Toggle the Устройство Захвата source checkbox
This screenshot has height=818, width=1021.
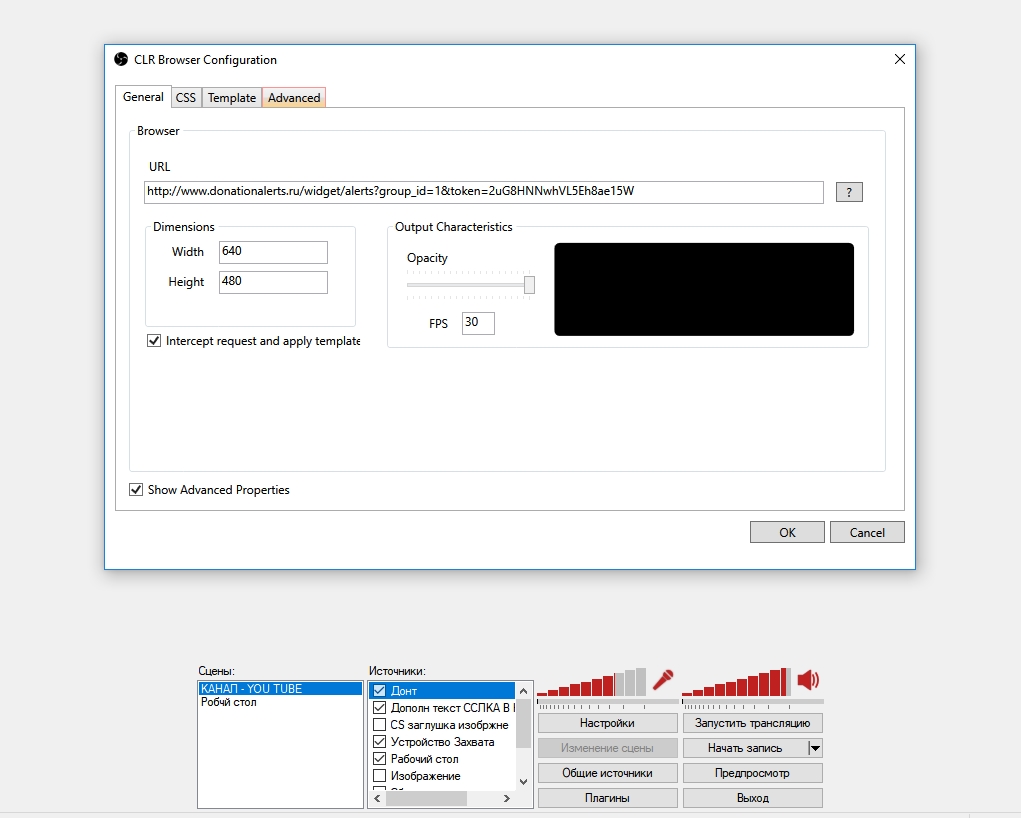(x=380, y=741)
